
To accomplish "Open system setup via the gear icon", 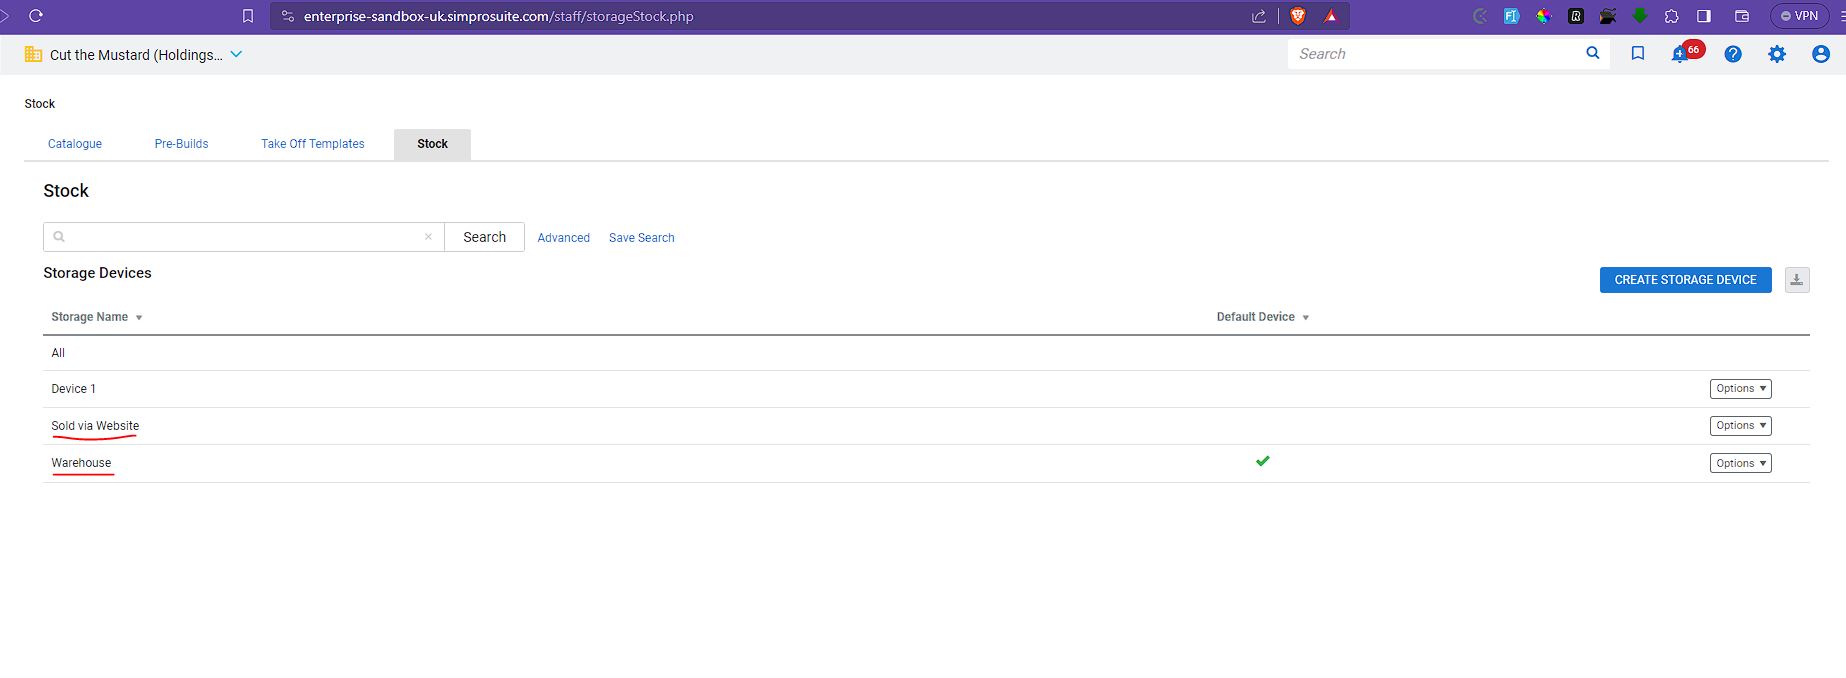I will [1777, 54].
